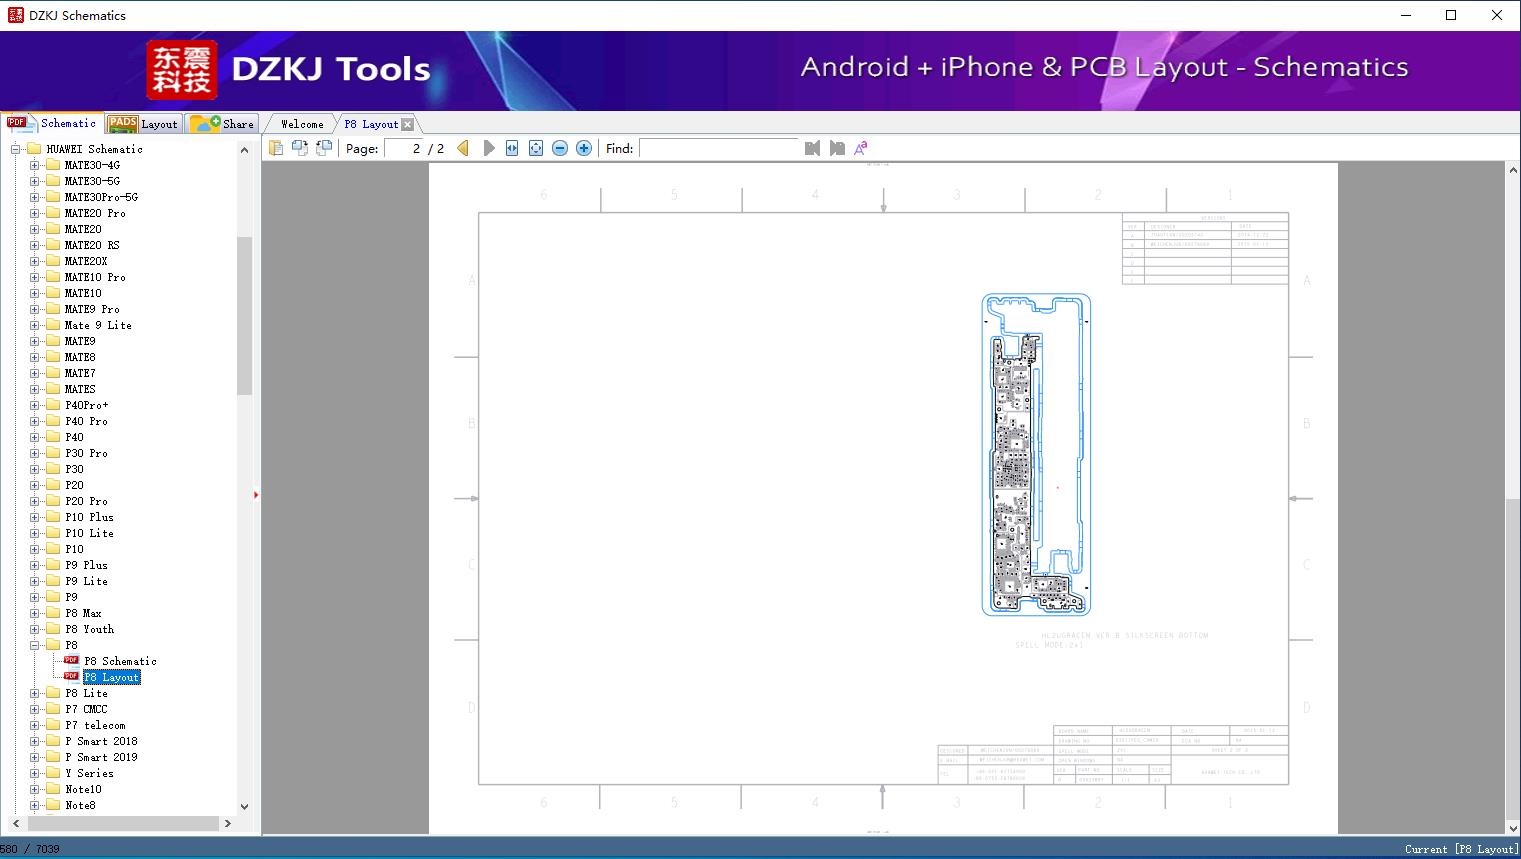Viewport: 1521px width, 859px height.
Task: Select the P40 Pro folder
Action: pos(86,421)
